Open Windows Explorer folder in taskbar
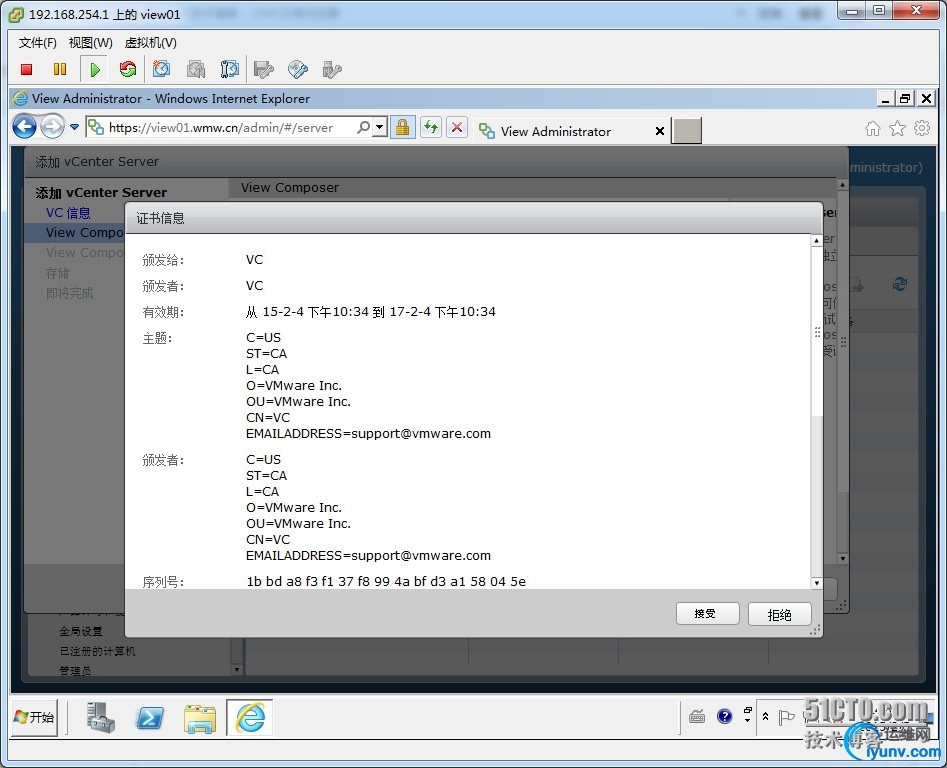The height and width of the screenshot is (768, 947). (200, 718)
